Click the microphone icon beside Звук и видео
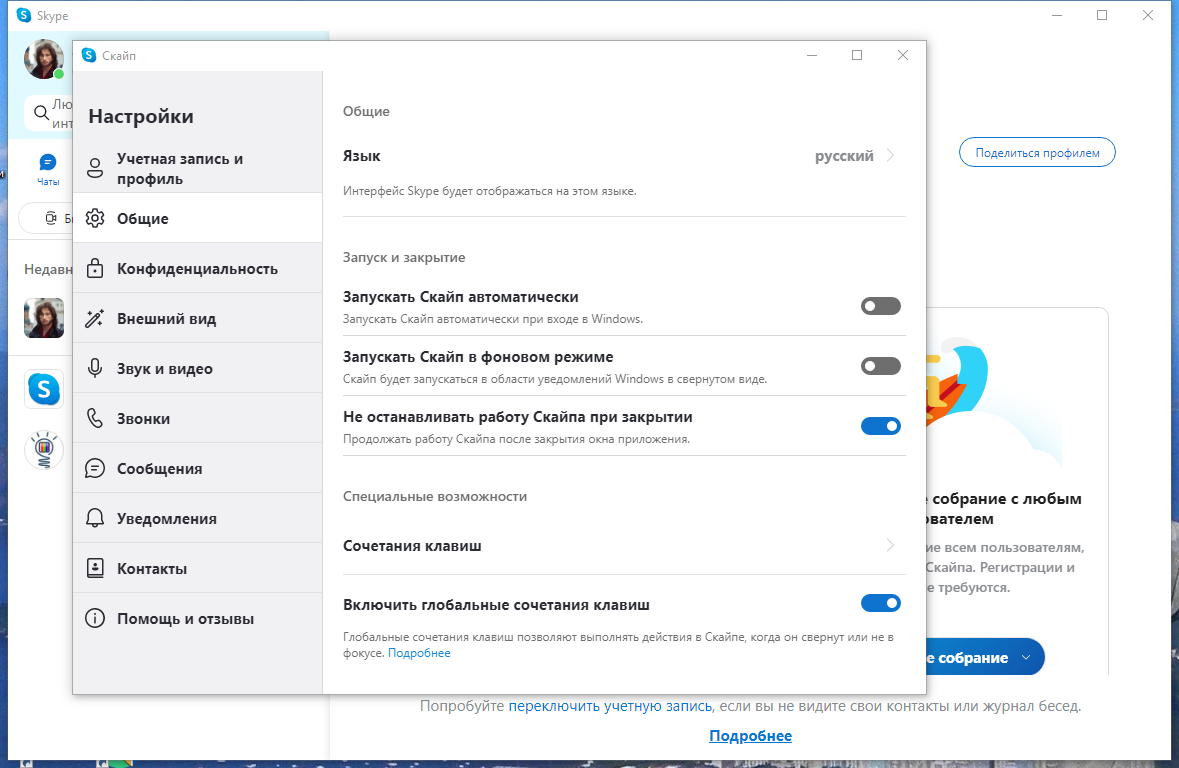Viewport: 1179px width, 768px height. (95, 368)
